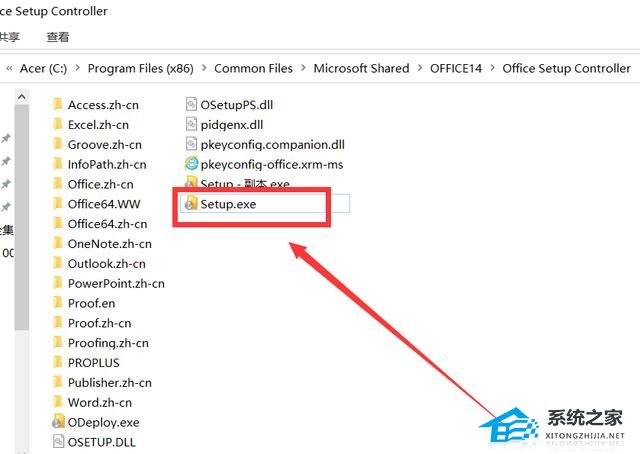This screenshot has width=640, height=454.
Task: Select OneNote.zh-cn folder name
Action: pos(110,244)
